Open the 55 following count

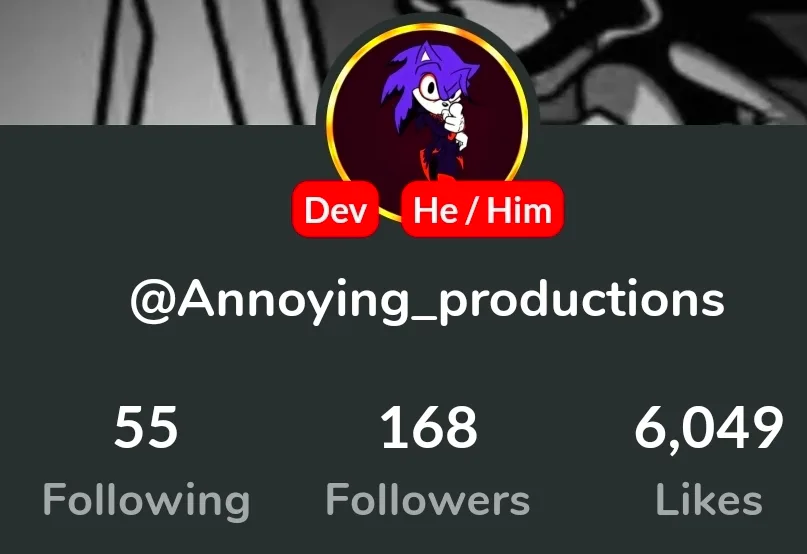pos(146,427)
